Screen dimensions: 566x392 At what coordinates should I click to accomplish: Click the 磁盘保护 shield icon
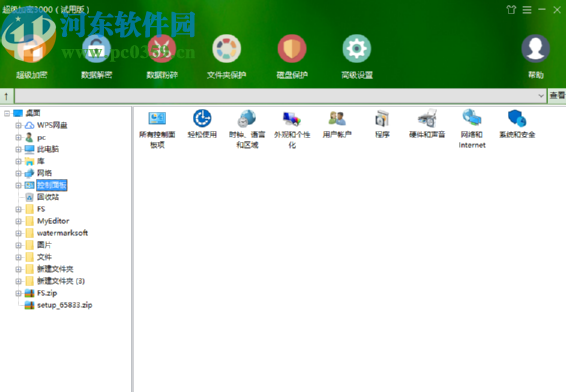(x=292, y=49)
